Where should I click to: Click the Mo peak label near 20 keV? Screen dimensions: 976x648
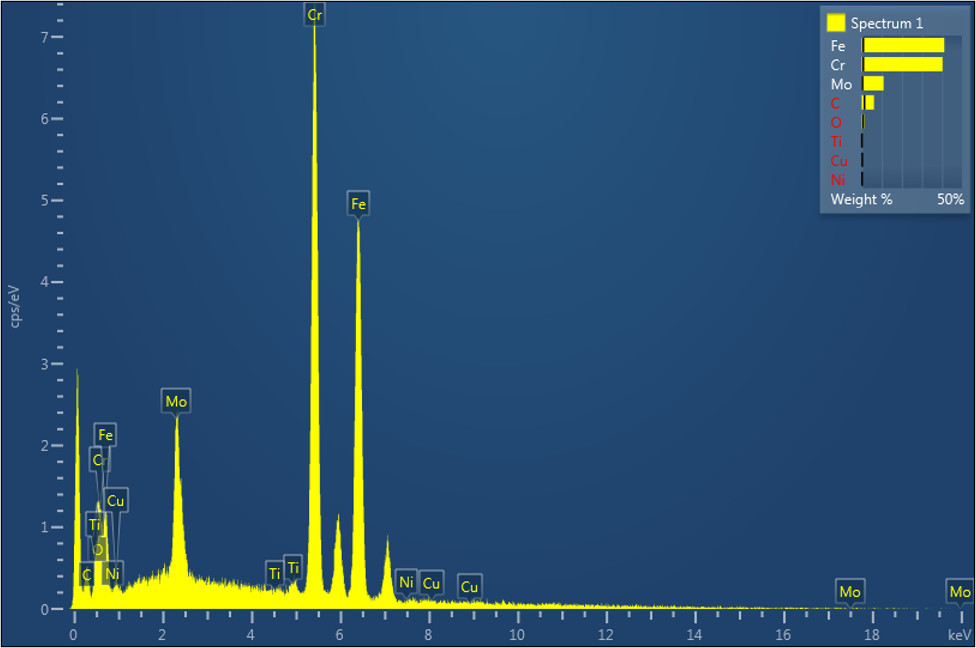(960, 592)
